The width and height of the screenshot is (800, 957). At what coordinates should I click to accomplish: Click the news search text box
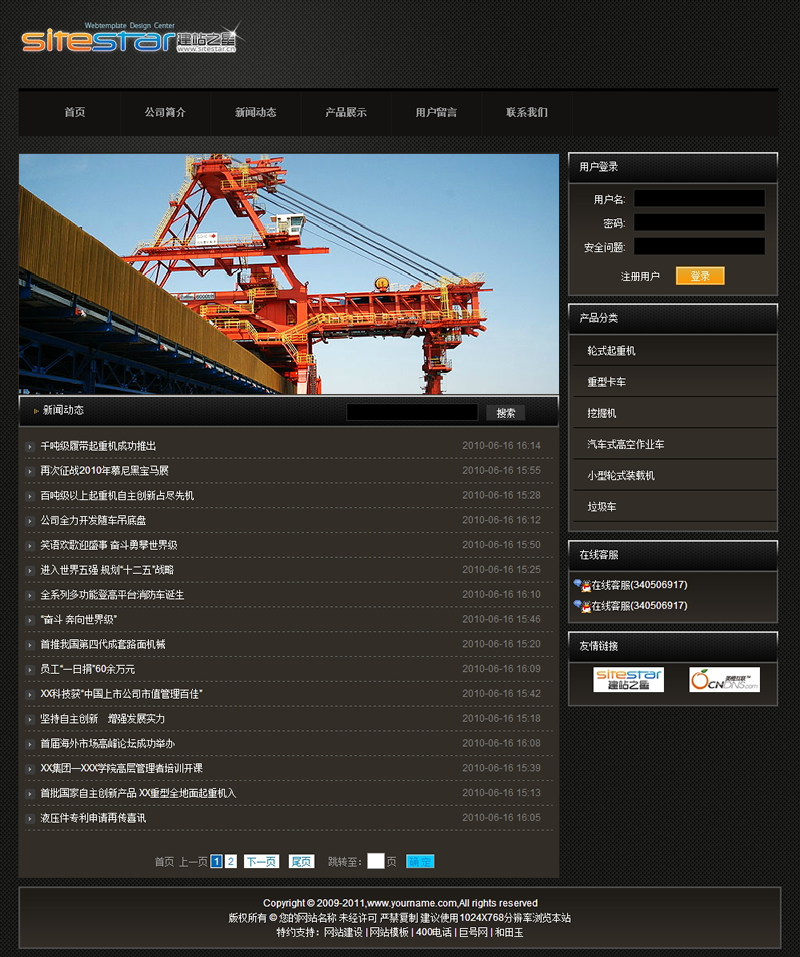pos(412,412)
